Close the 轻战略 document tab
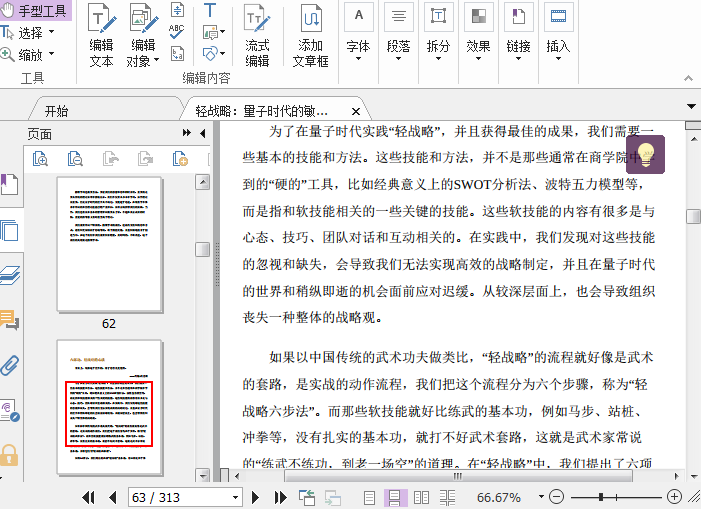 coord(356,111)
